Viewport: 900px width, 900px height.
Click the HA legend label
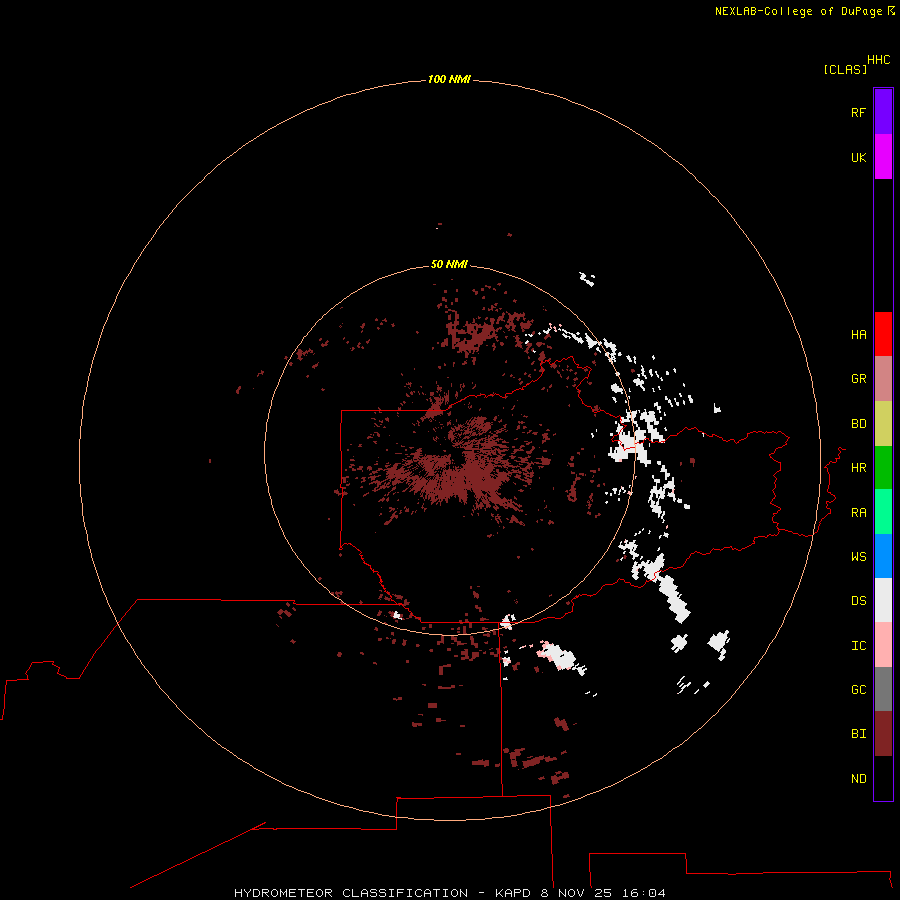click(x=858, y=334)
